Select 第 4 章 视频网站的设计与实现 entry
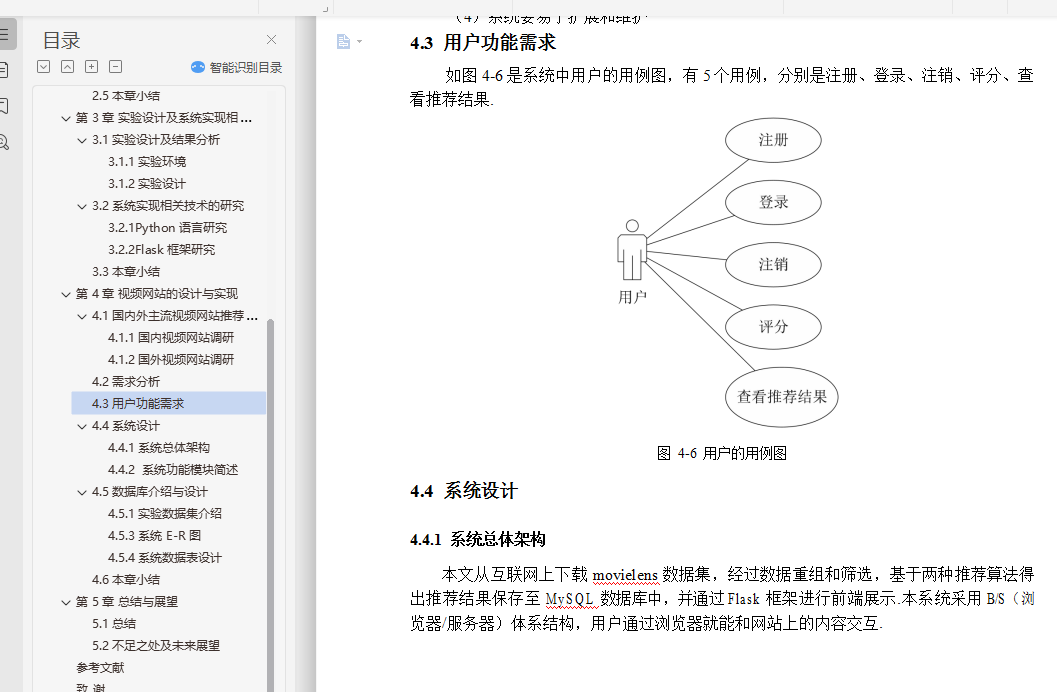This screenshot has width=1057, height=692. (156, 294)
